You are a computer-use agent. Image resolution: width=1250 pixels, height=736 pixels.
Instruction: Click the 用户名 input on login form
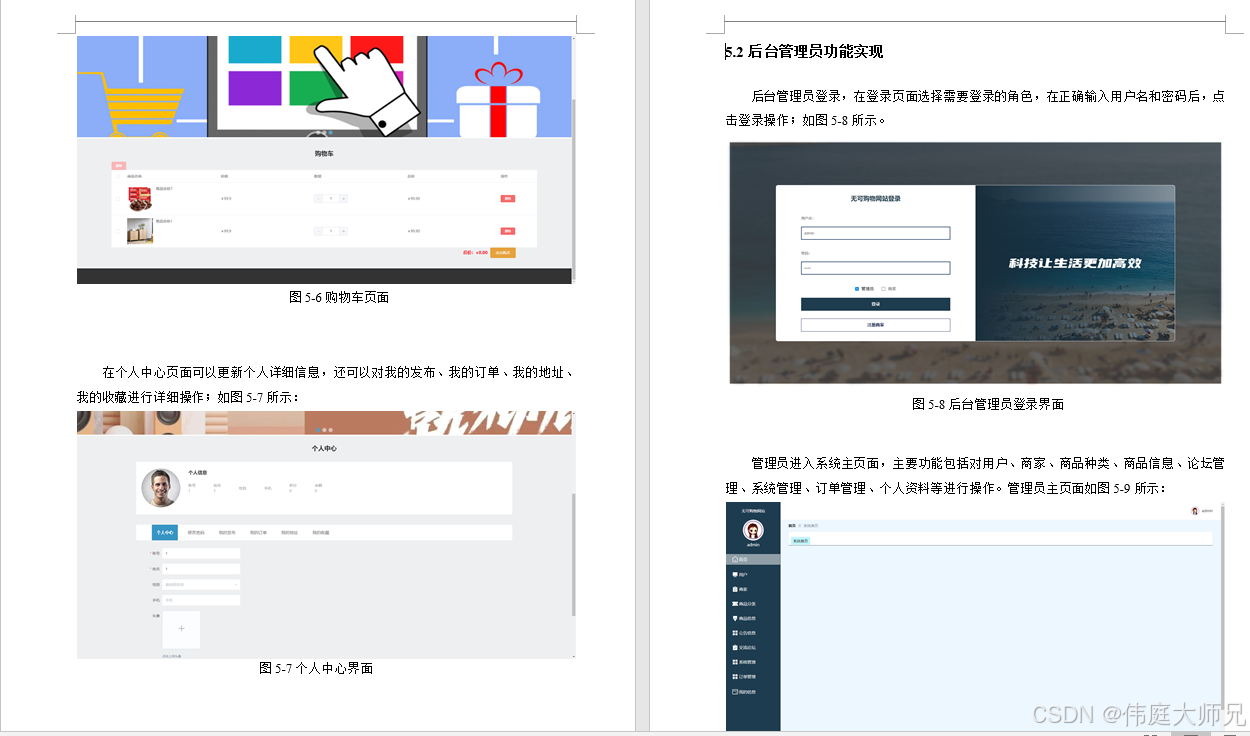875,233
